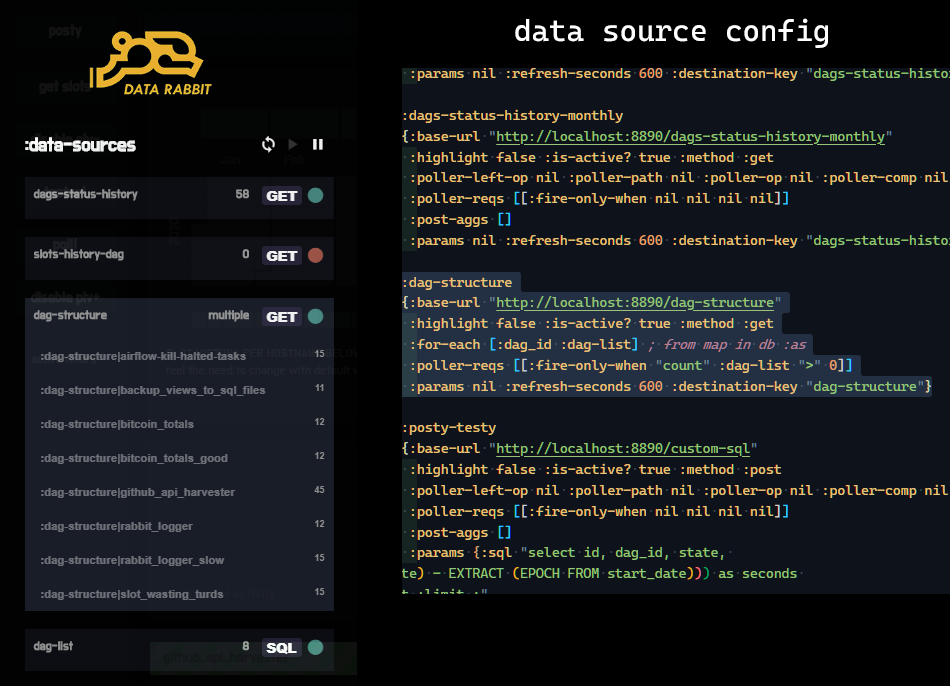Click the :posty-testy config key
The width and height of the screenshot is (950, 686).
pyautogui.click(x=449, y=428)
